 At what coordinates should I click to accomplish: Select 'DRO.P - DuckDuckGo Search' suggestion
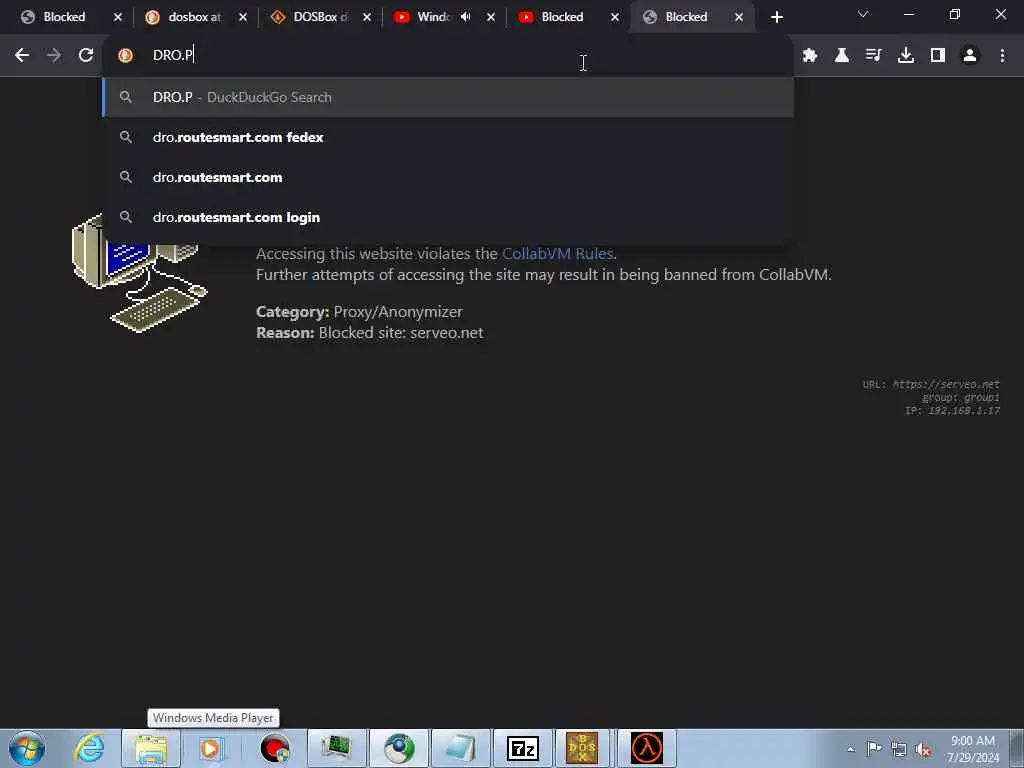point(448,97)
